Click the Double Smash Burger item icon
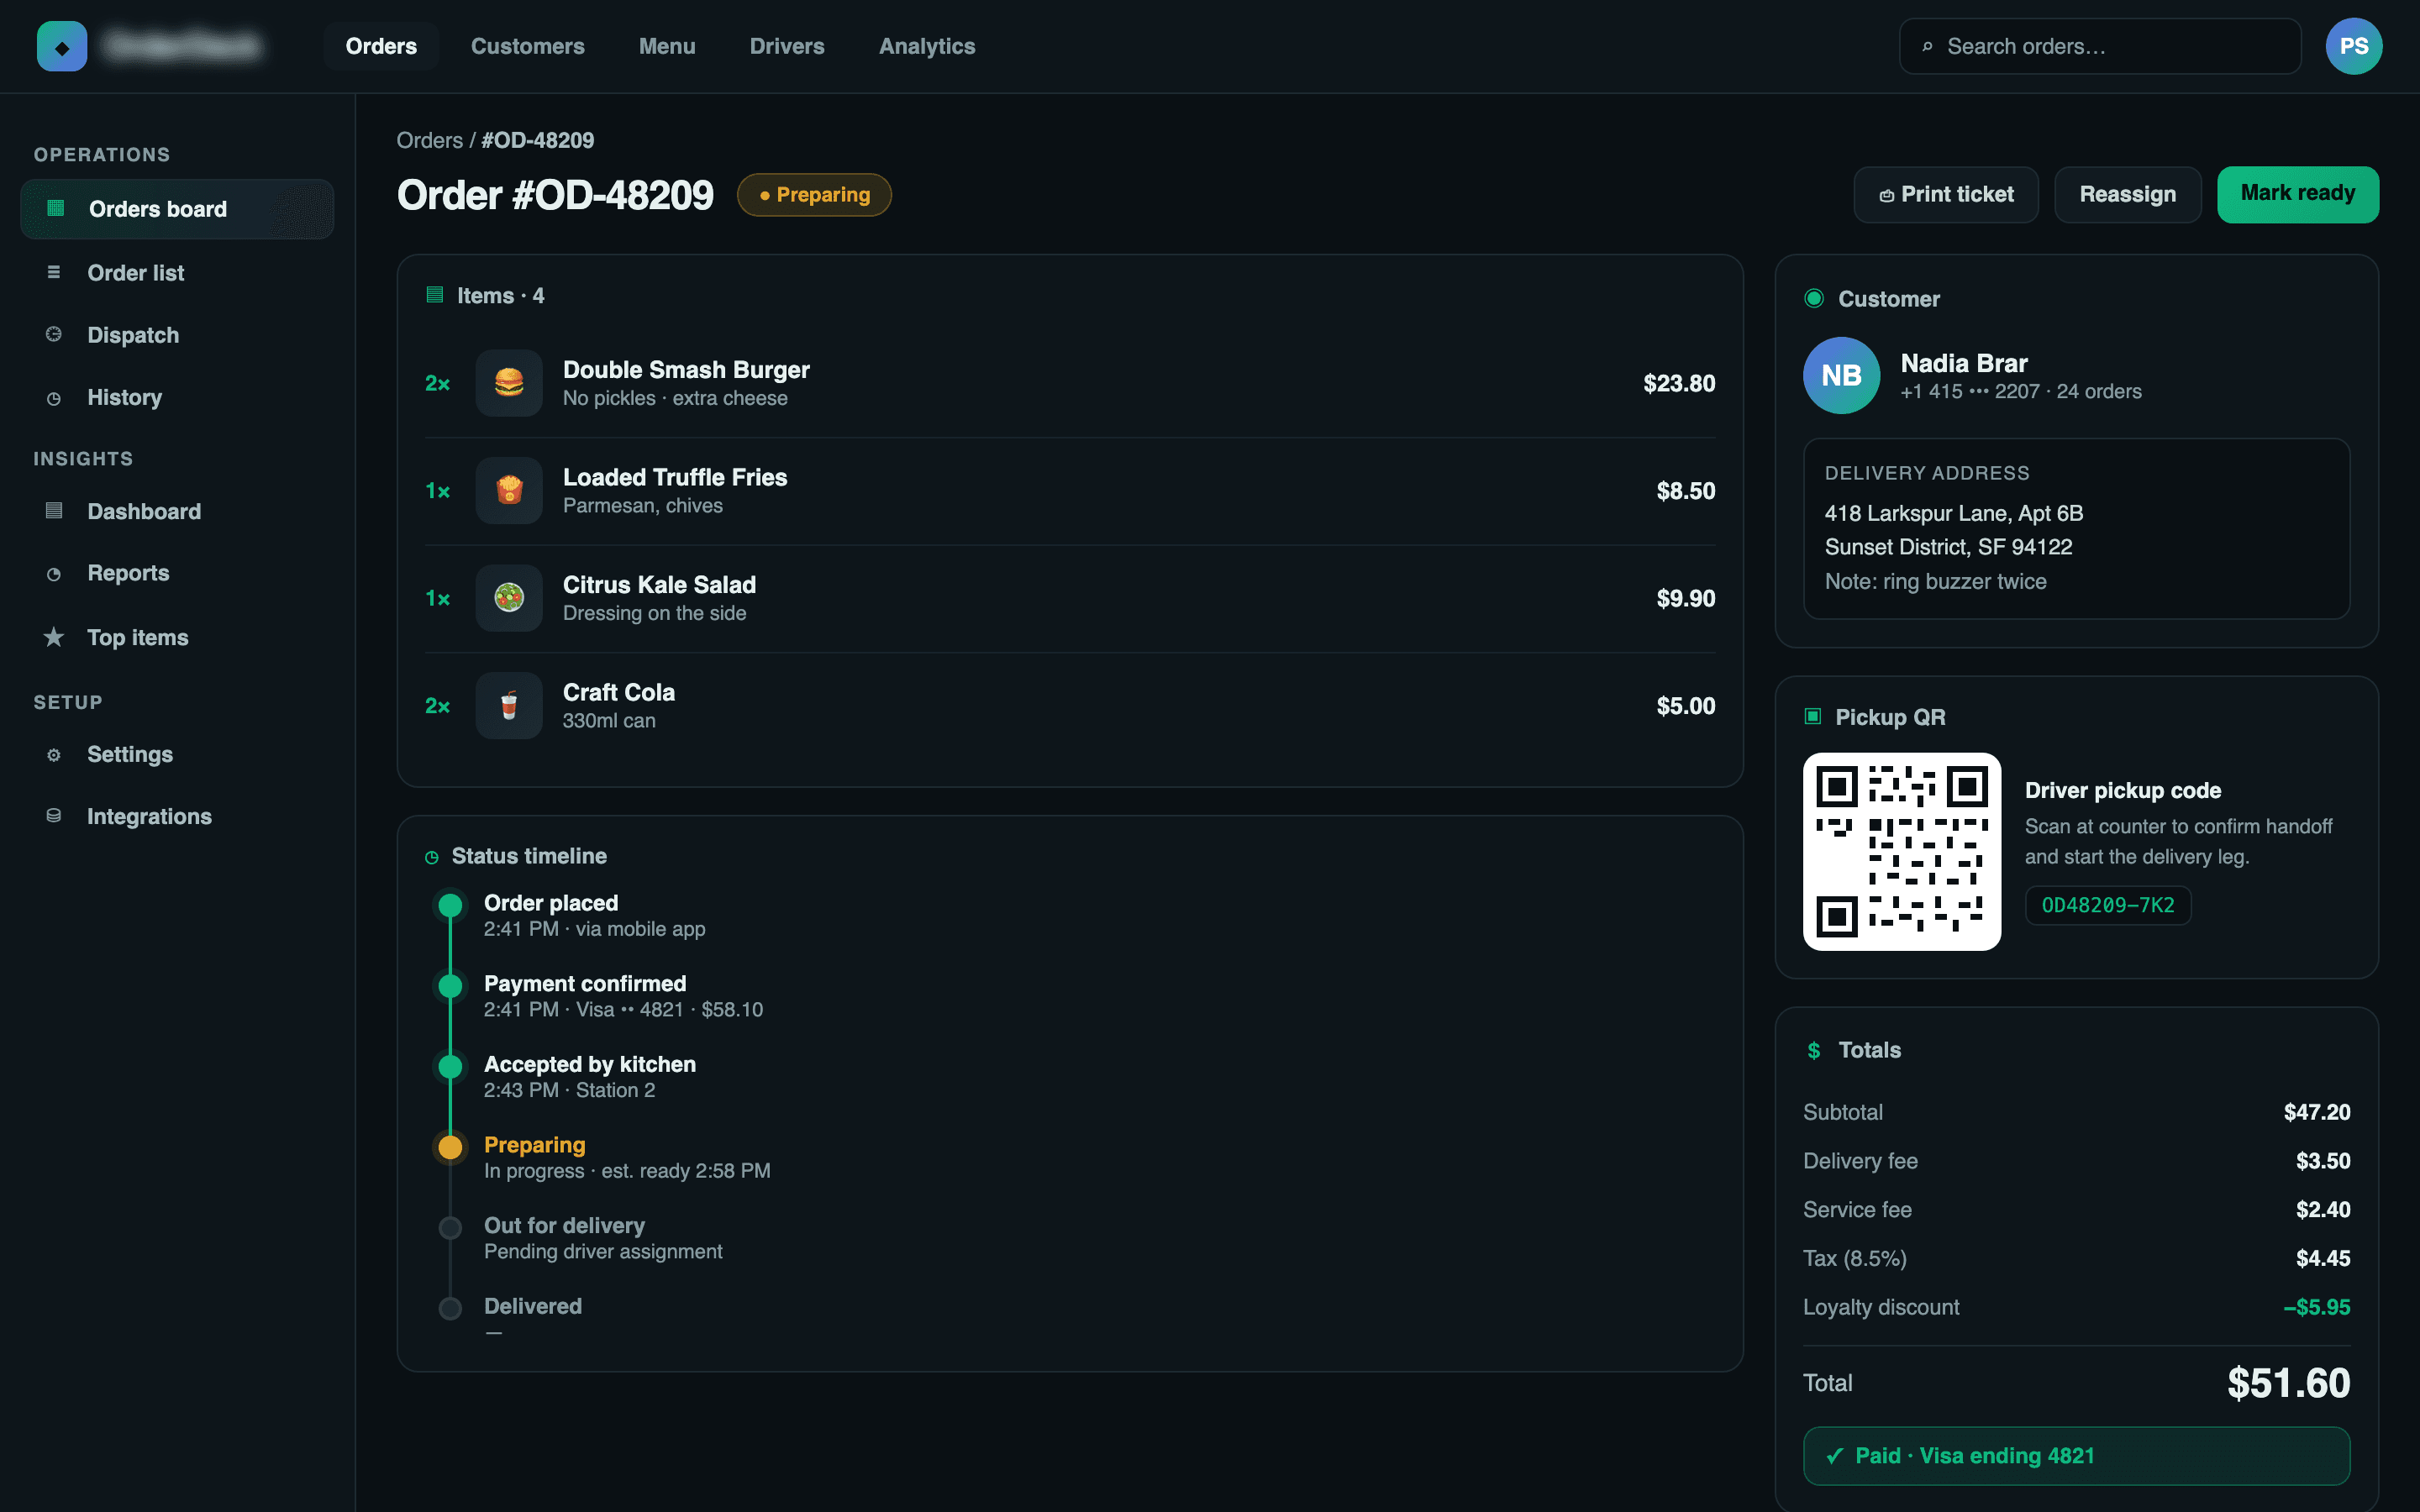Viewport: 2420px width, 1512px height. click(509, 383)
